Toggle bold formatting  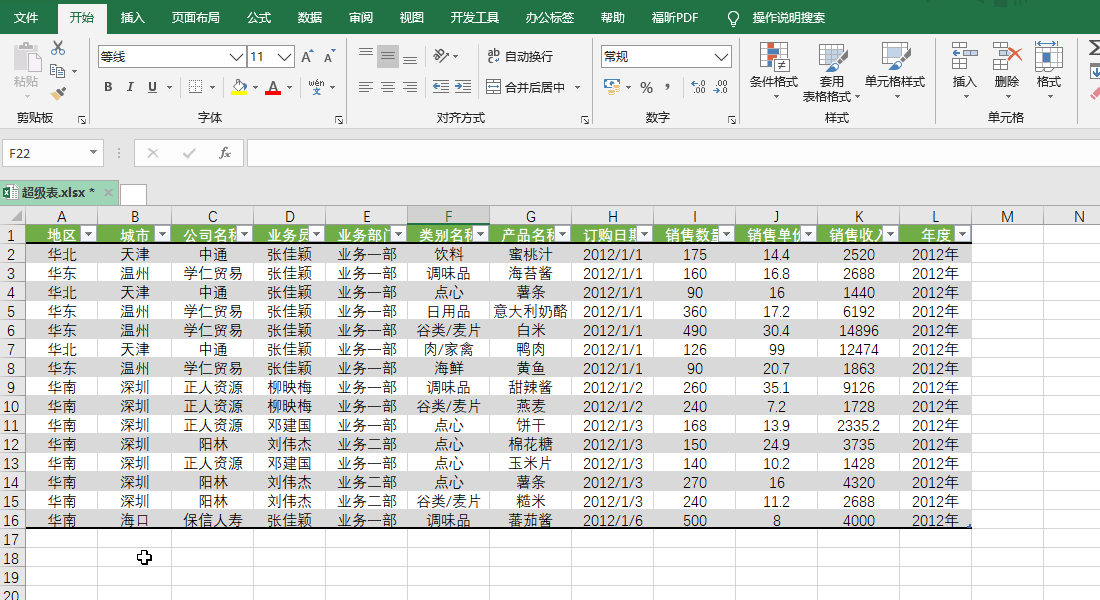107,87
